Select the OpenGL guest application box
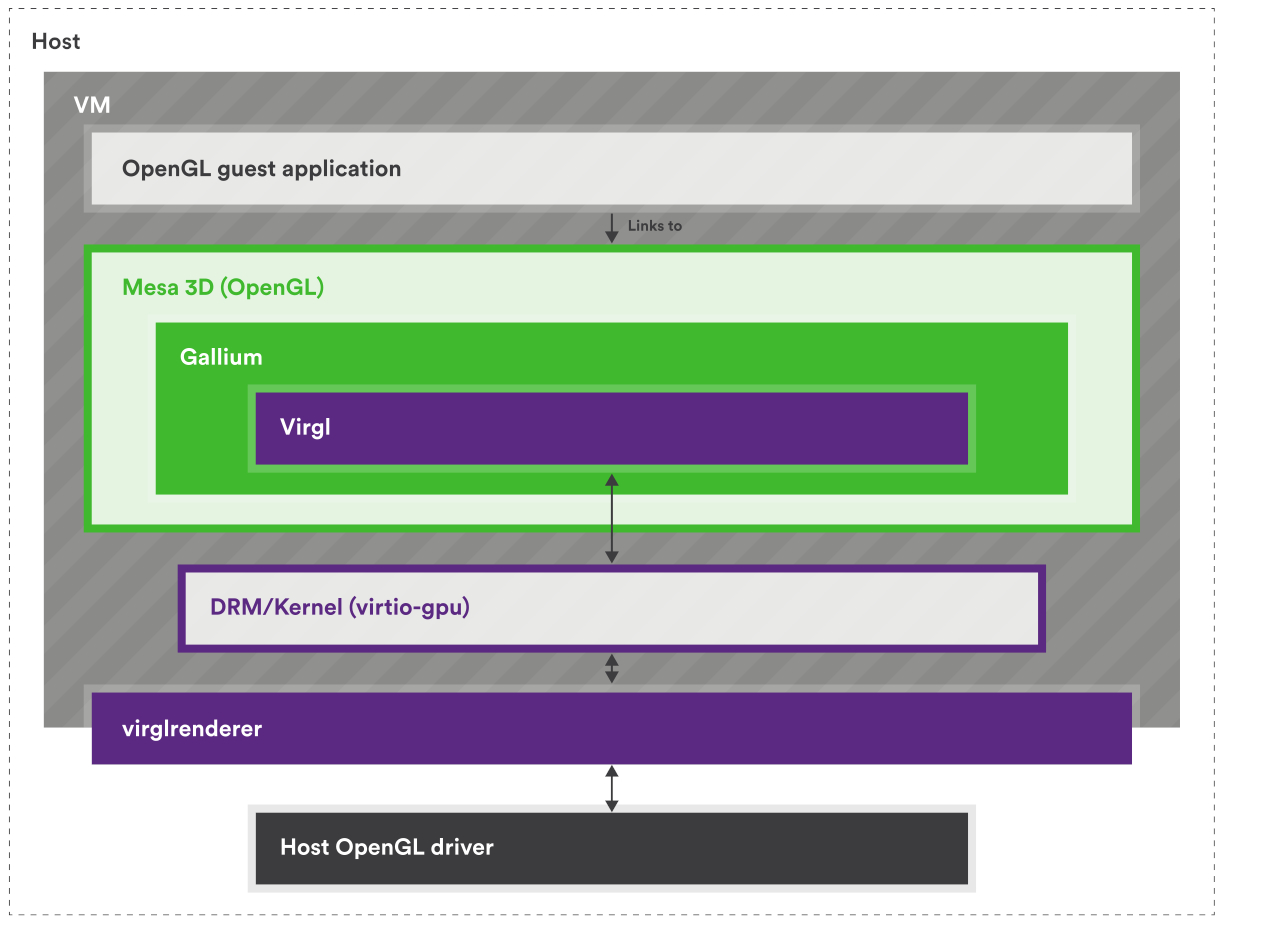This screenshot has width=1265, height=948. [611, 168]
